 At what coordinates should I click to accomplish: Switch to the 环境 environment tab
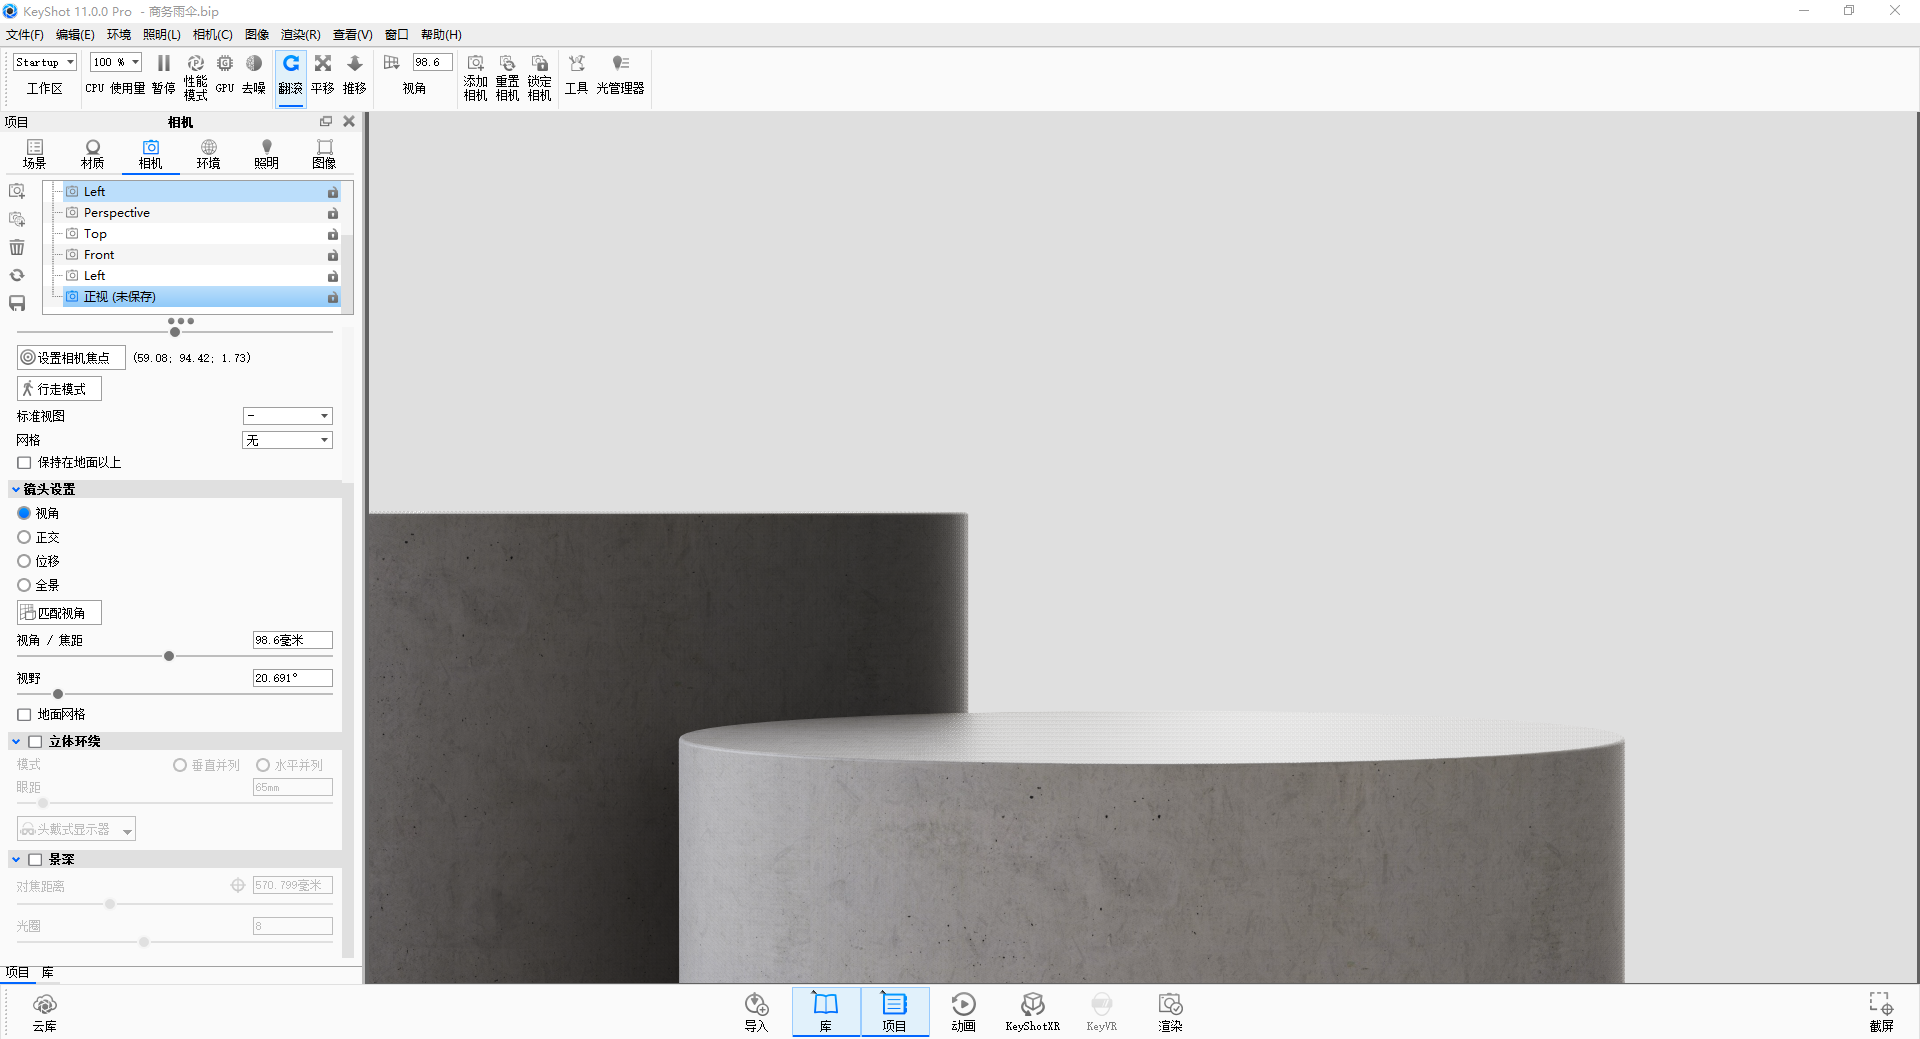(x=208, y=154)
